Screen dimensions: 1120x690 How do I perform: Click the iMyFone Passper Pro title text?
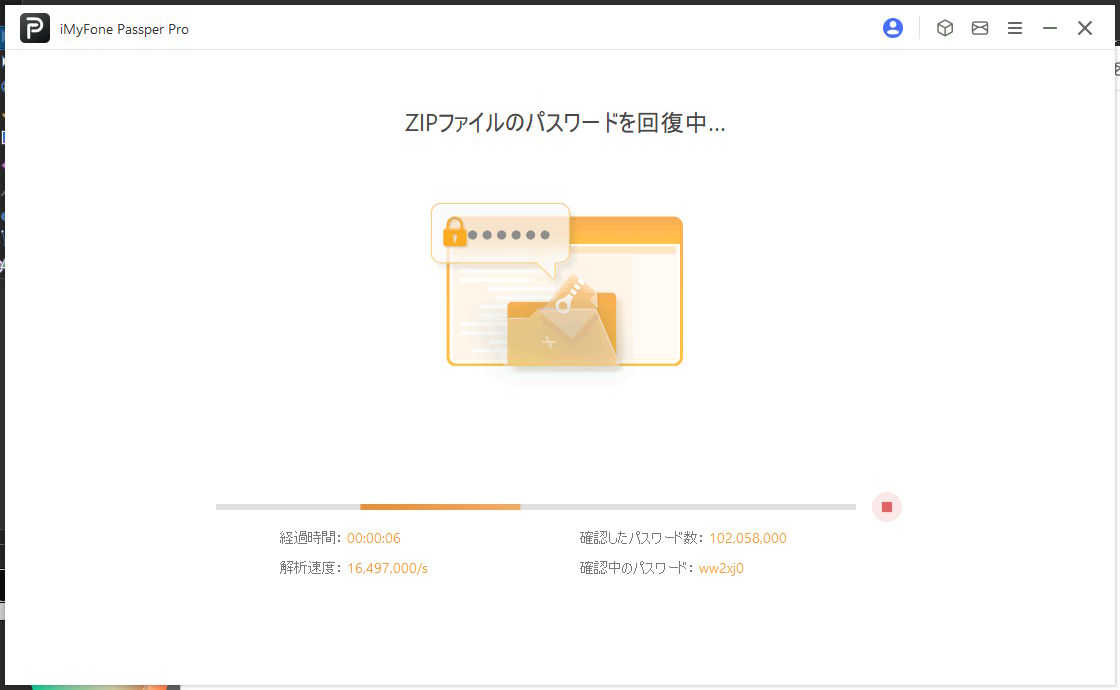click(x=124, y=29)
